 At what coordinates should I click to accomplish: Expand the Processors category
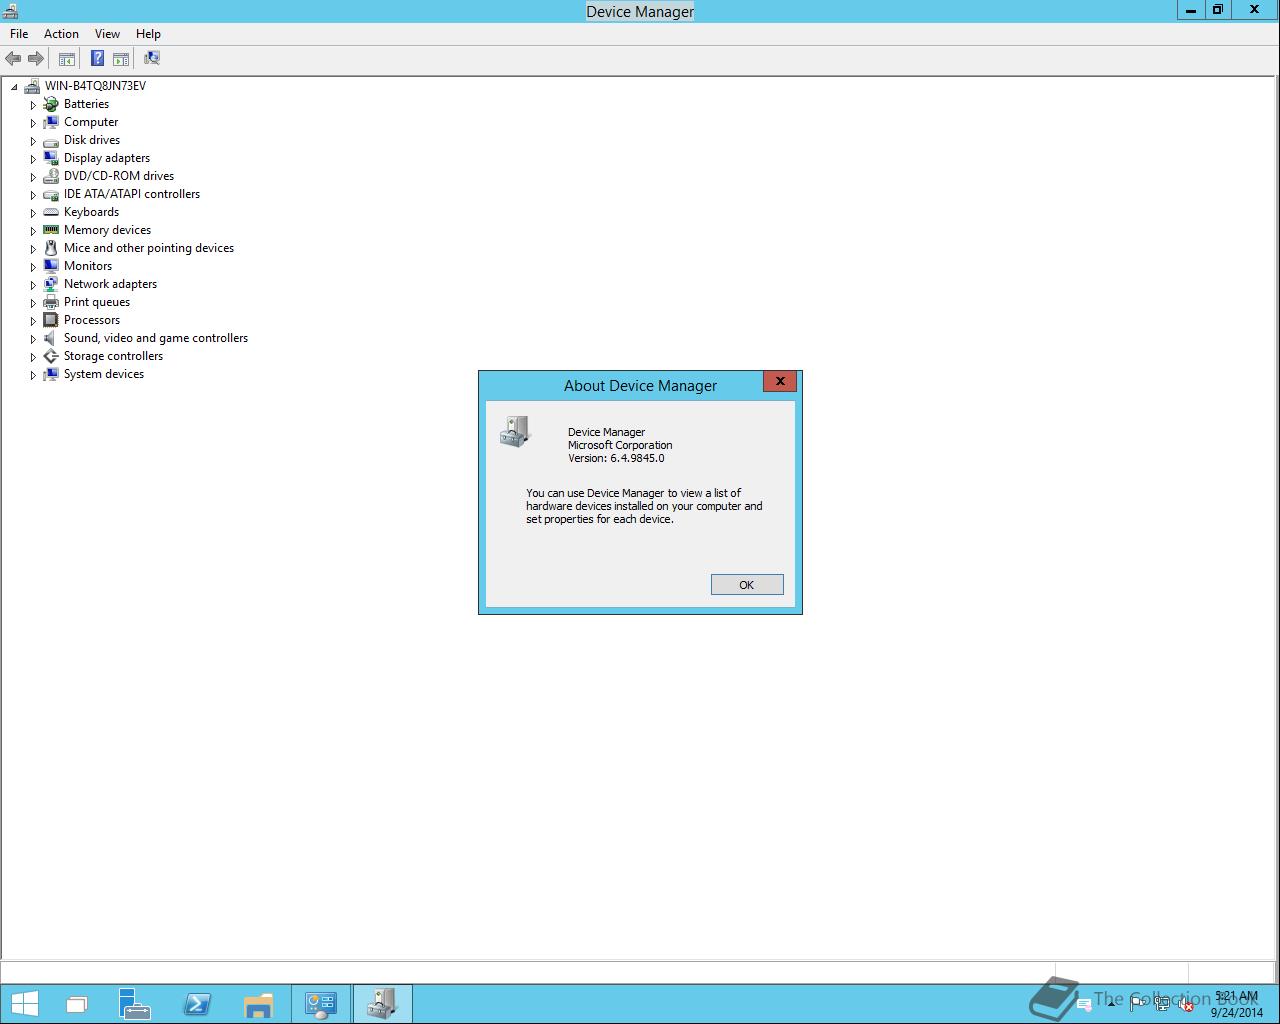coord(33,321)
